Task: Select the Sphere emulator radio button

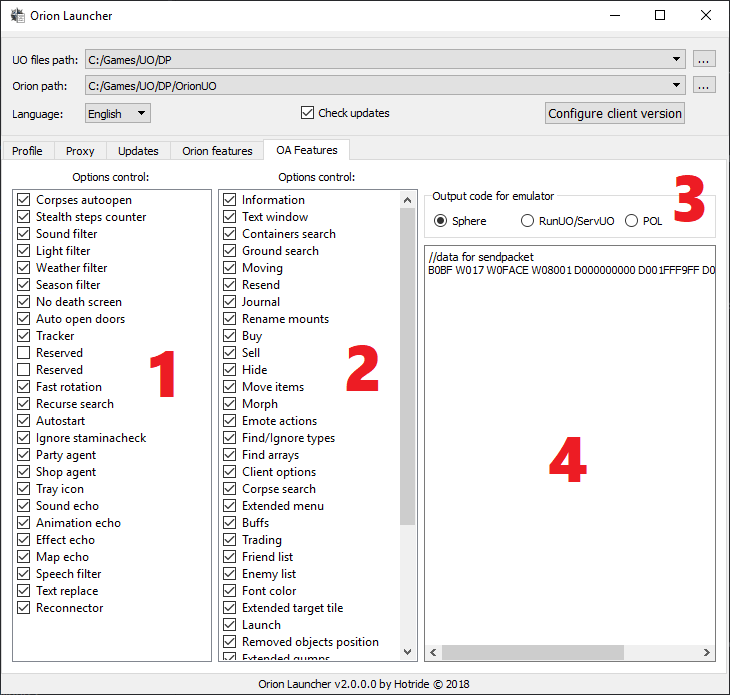Action: pos(440,221)
